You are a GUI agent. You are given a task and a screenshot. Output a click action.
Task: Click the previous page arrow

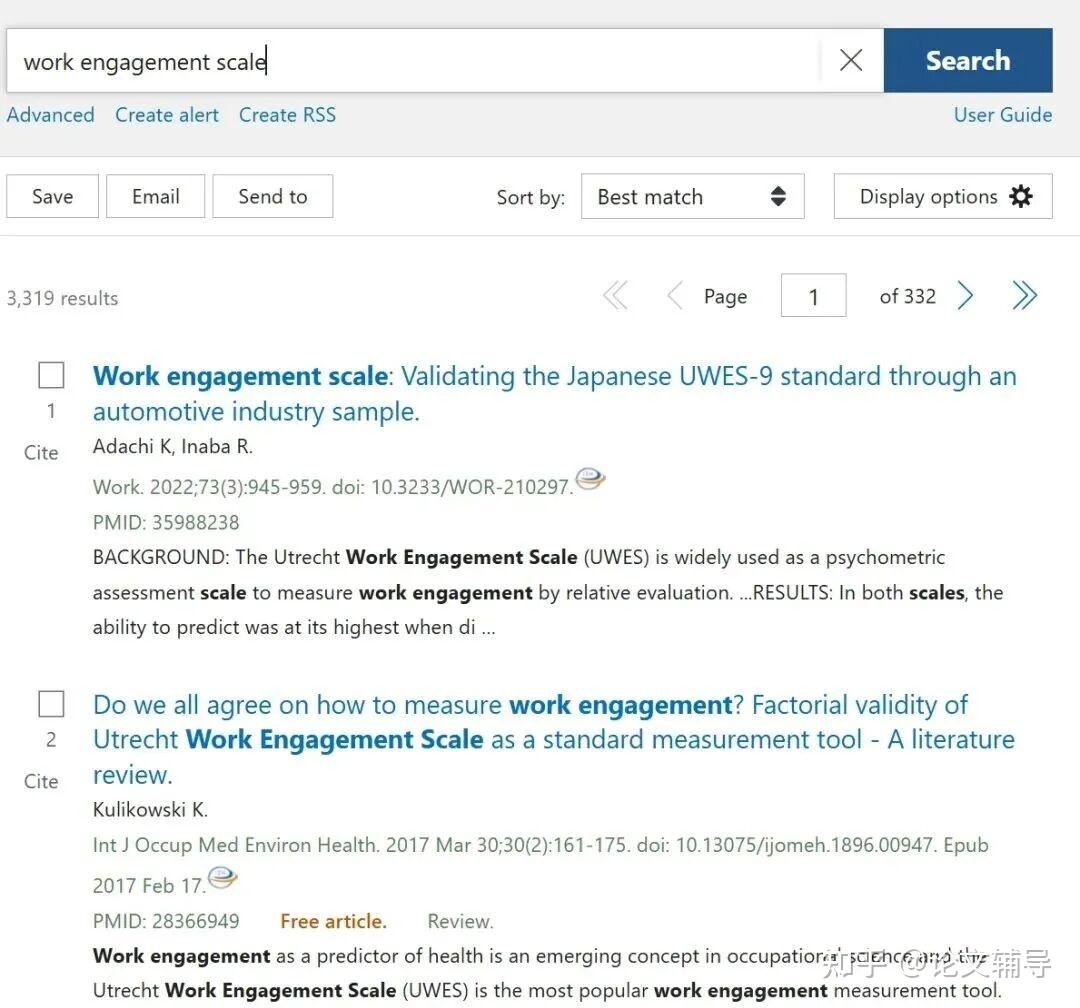(675, 296)
